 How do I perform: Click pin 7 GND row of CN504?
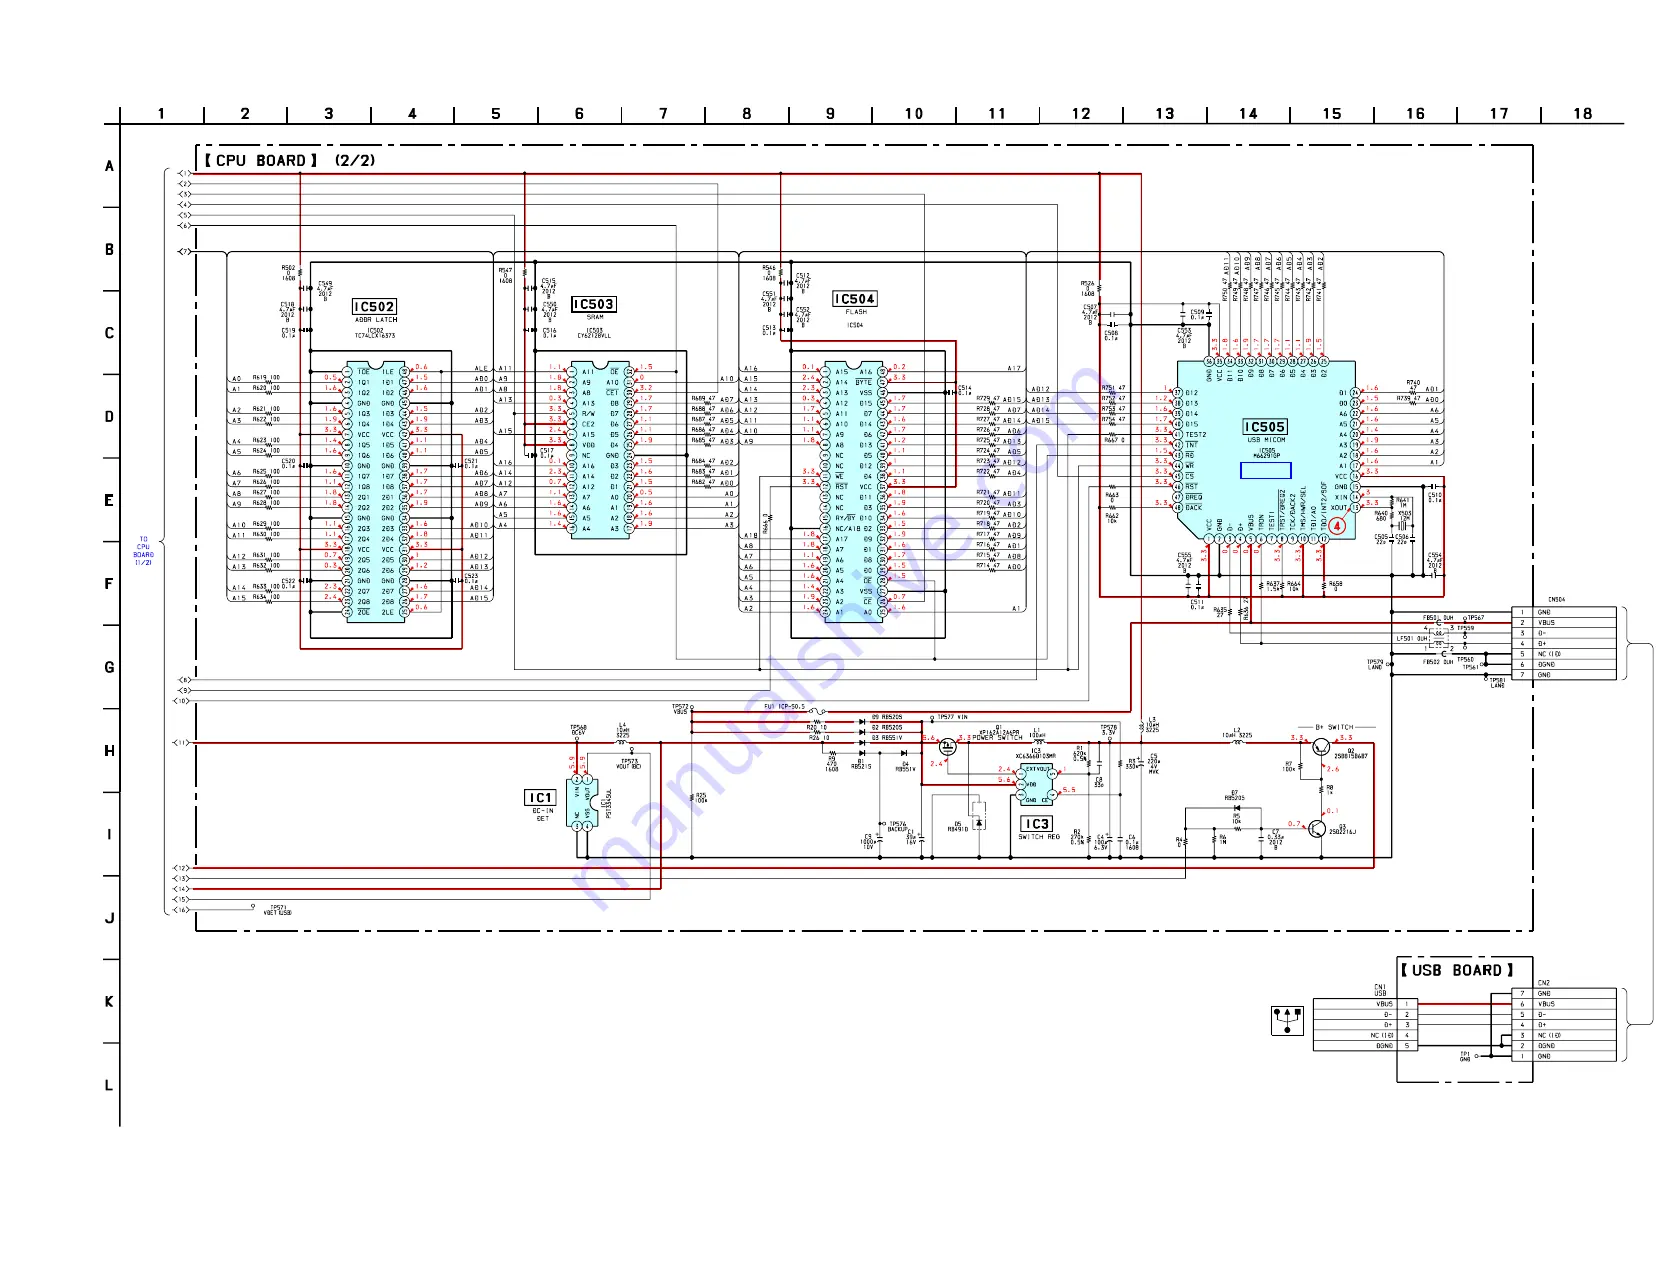(1563, 675)
